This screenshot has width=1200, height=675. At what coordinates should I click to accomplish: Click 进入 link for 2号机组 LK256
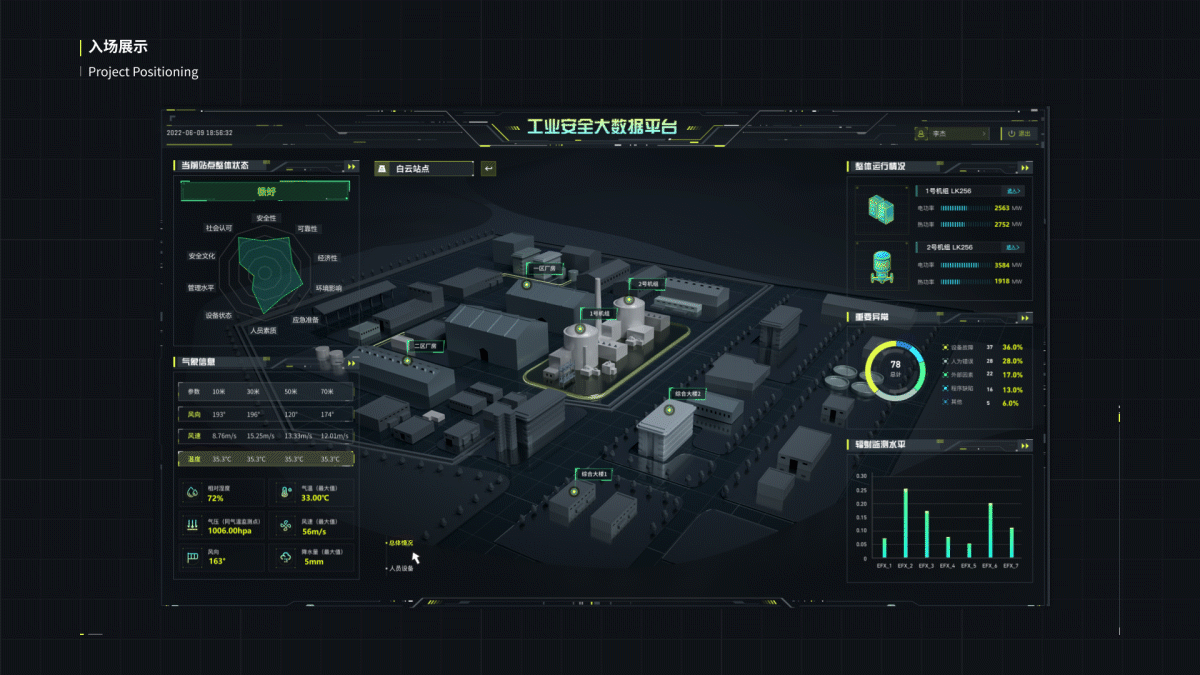[1014, 247]
